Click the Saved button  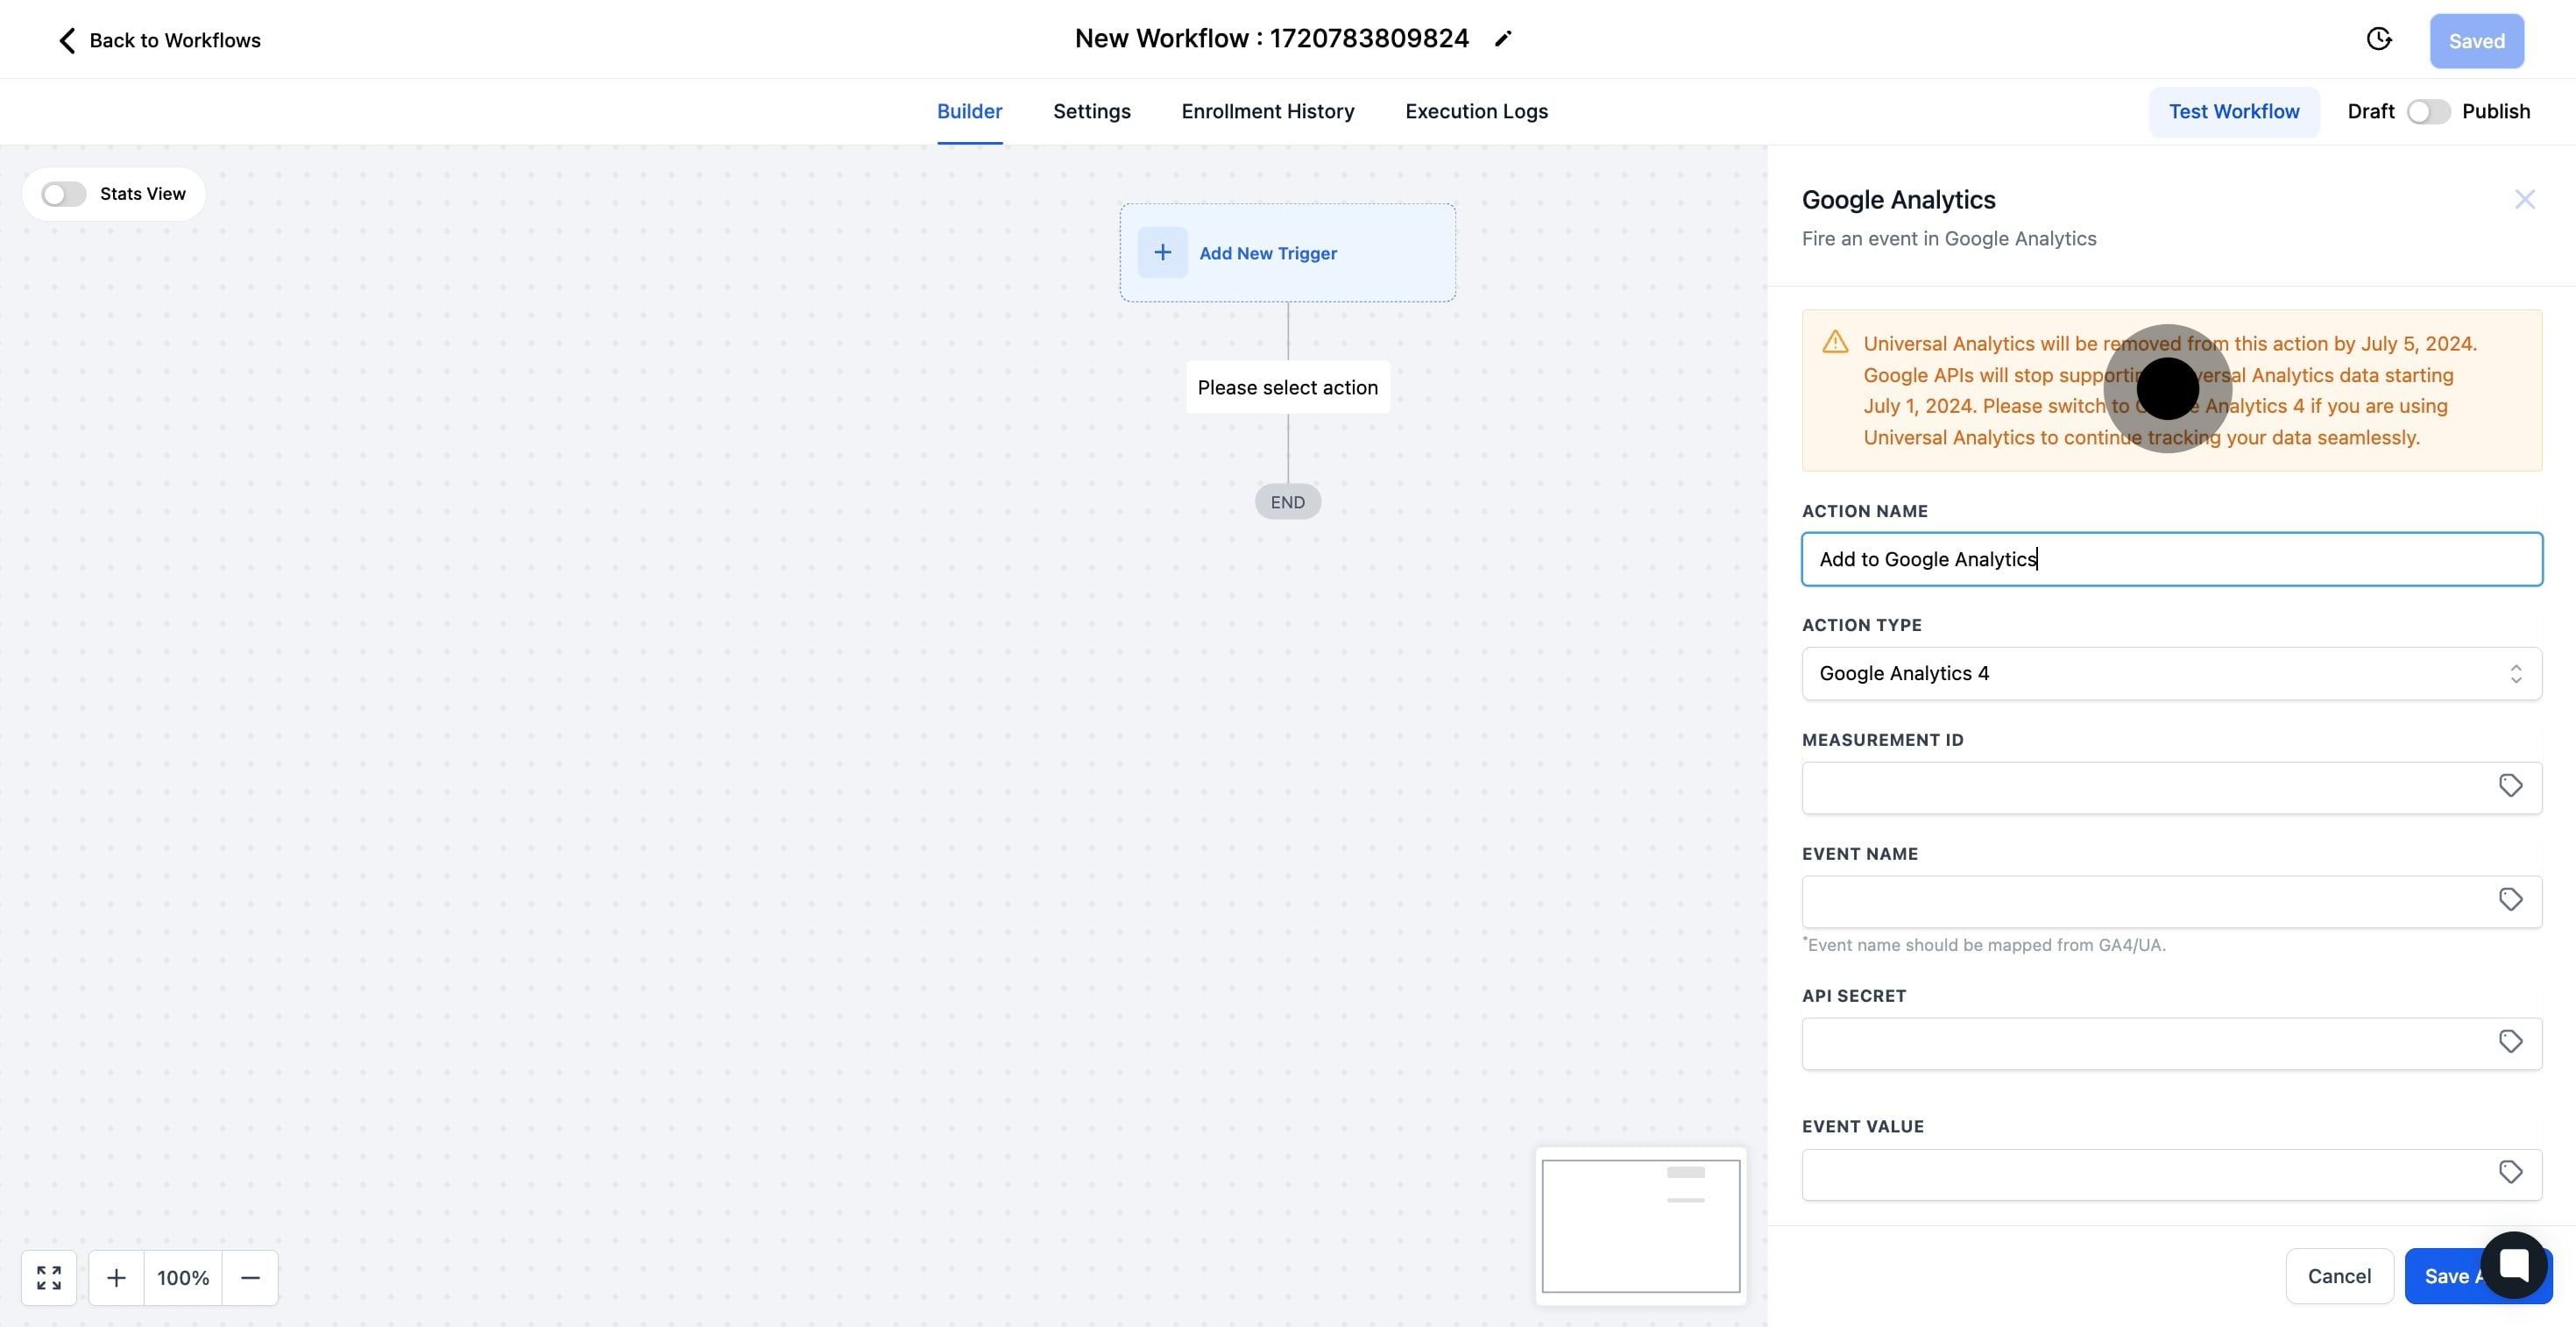point(2476,41)
